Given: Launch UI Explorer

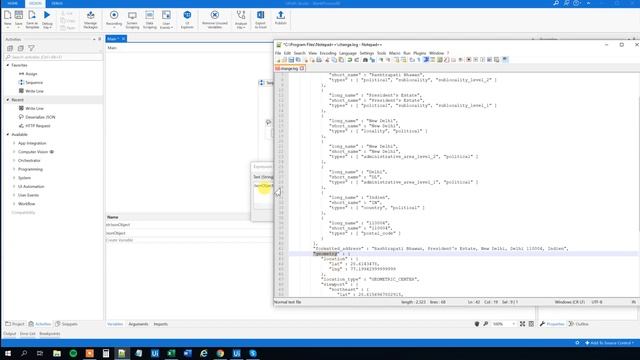Looking at the screenshot, I should (187, 20).
